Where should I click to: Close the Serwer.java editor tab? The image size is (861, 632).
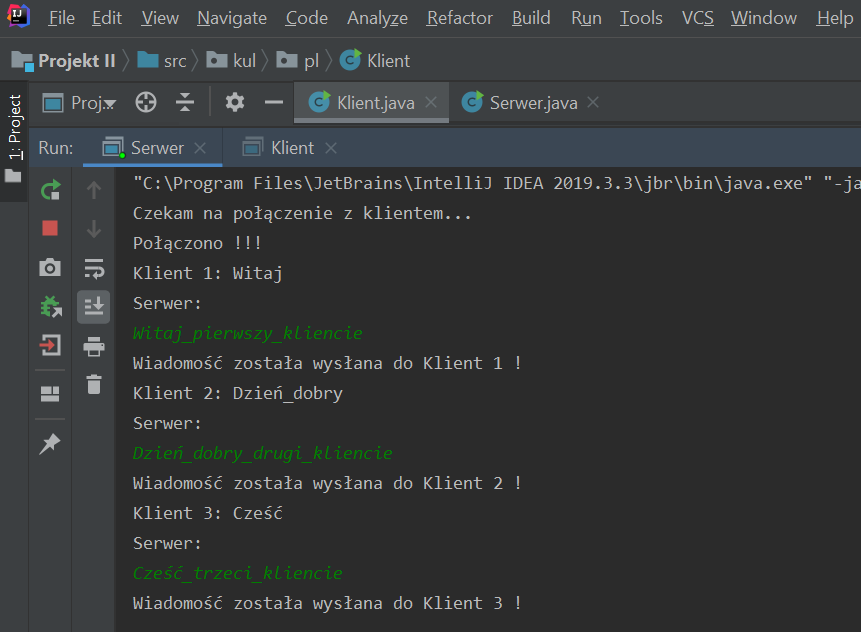tap(593, 102)
